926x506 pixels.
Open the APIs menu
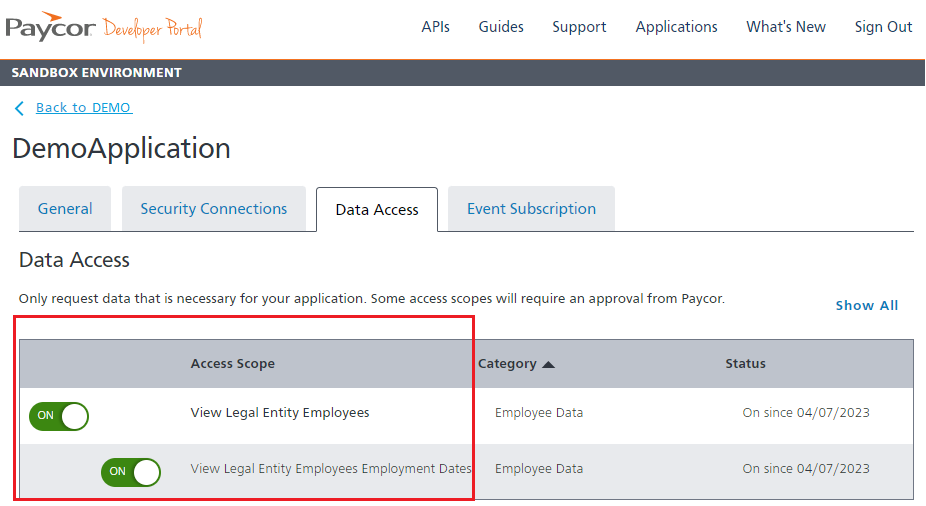click(435, 27)
